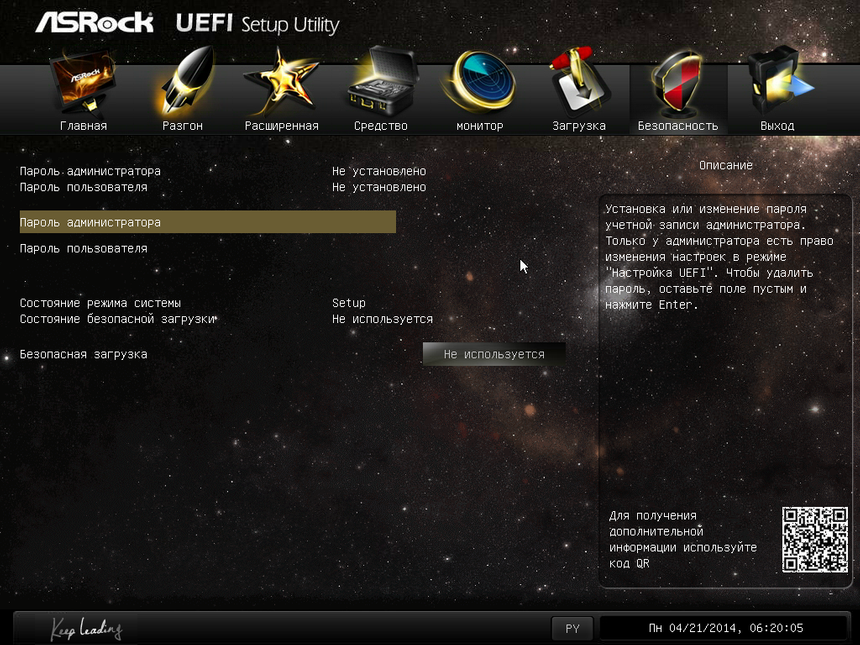
Task: Click the монитор radar icon
Action: click(x=480, y=85)
